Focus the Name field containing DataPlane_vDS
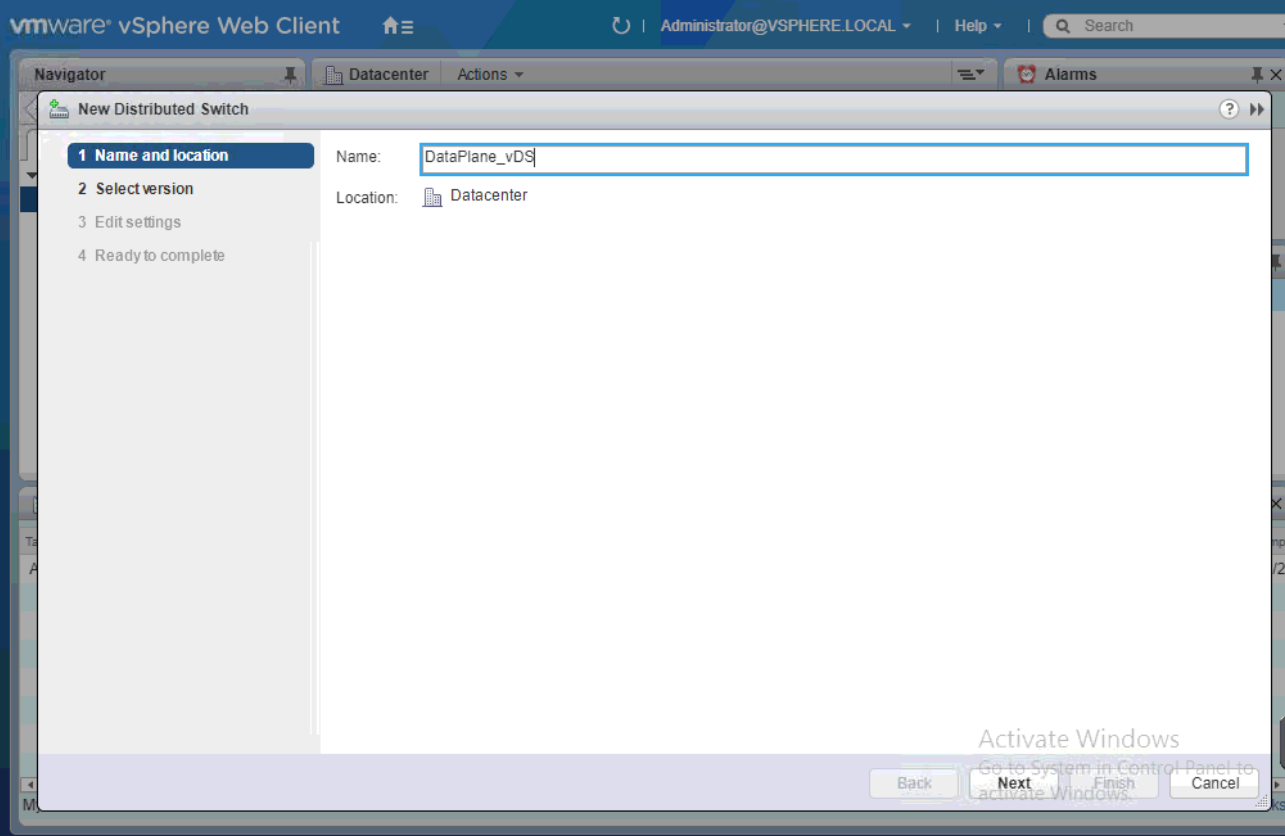Screen dimensions: 1285x836 click(x=834, y=159)
